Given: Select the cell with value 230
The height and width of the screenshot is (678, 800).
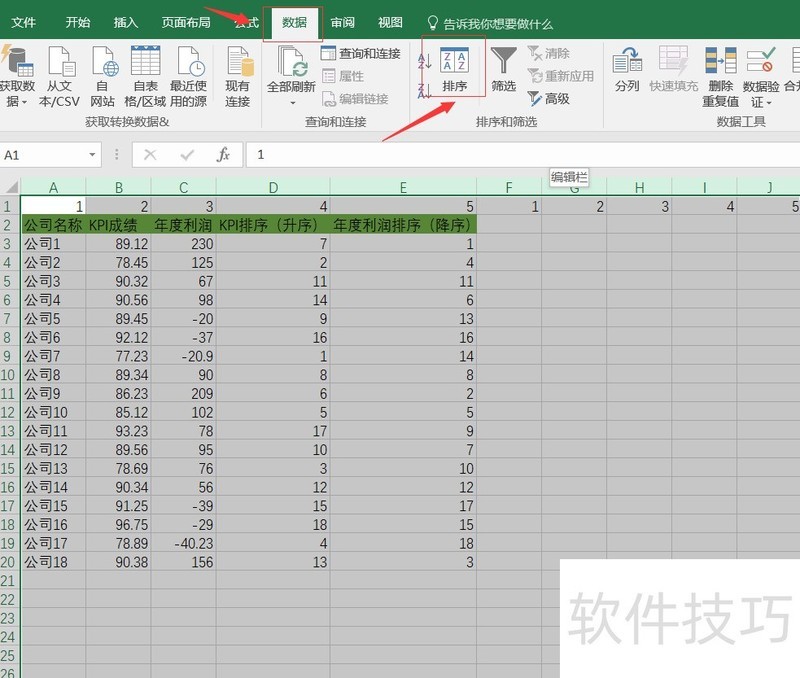Looking at the screenshot, I should (184, 244).
